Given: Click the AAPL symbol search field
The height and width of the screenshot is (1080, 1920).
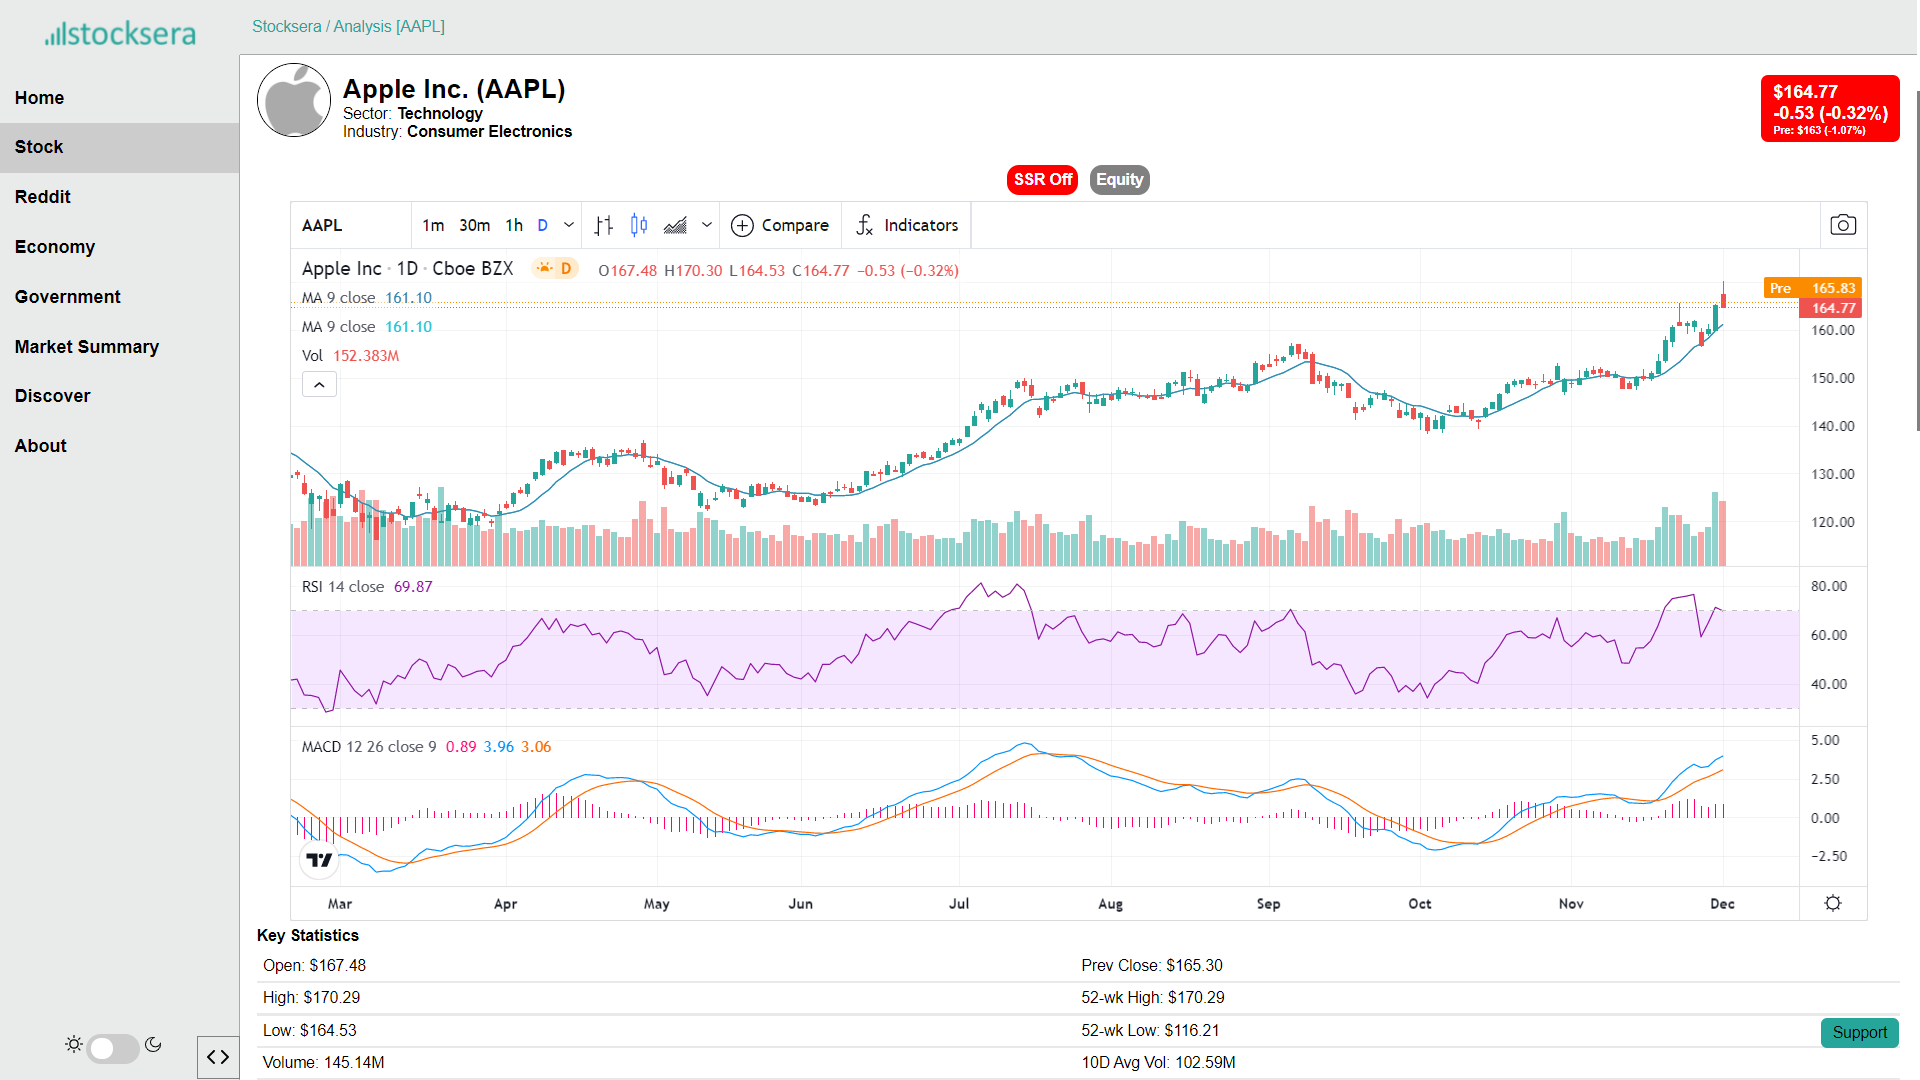Looking at the screenshot, I should click(x=350, y=226).
